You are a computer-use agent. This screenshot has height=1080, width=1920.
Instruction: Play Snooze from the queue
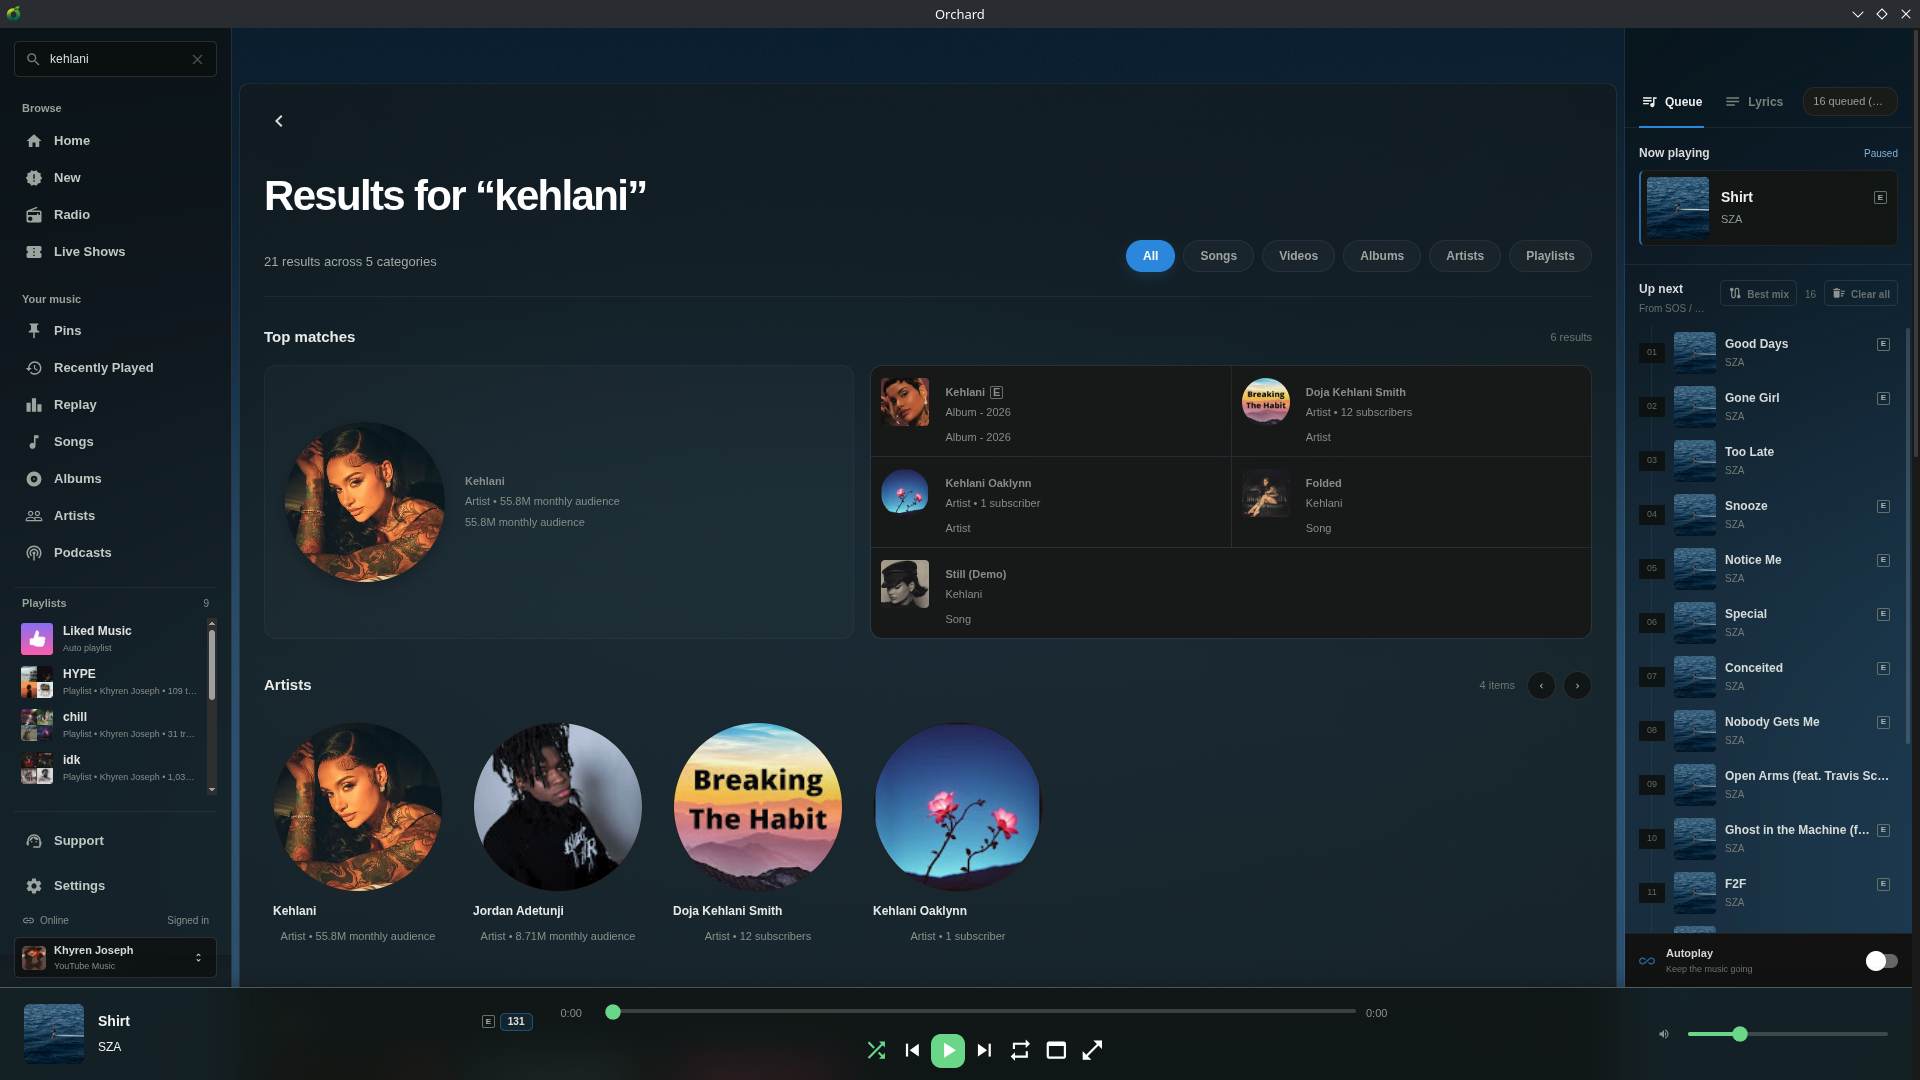(x=1767, y=515)
